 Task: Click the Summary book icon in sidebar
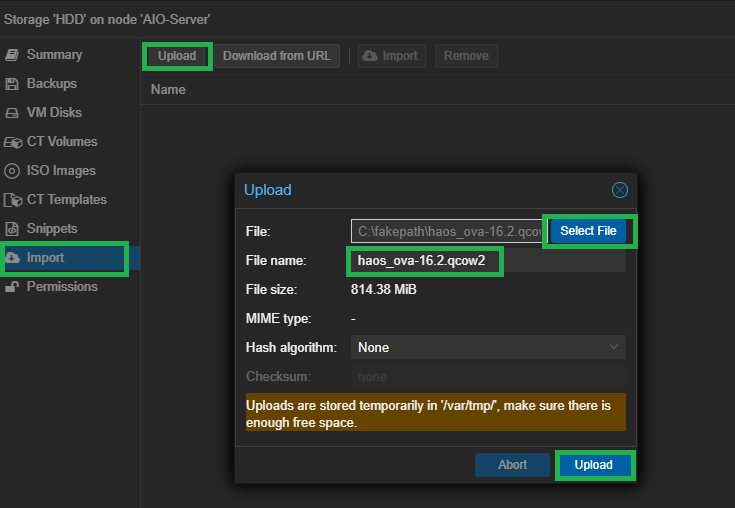pos(12,55)
